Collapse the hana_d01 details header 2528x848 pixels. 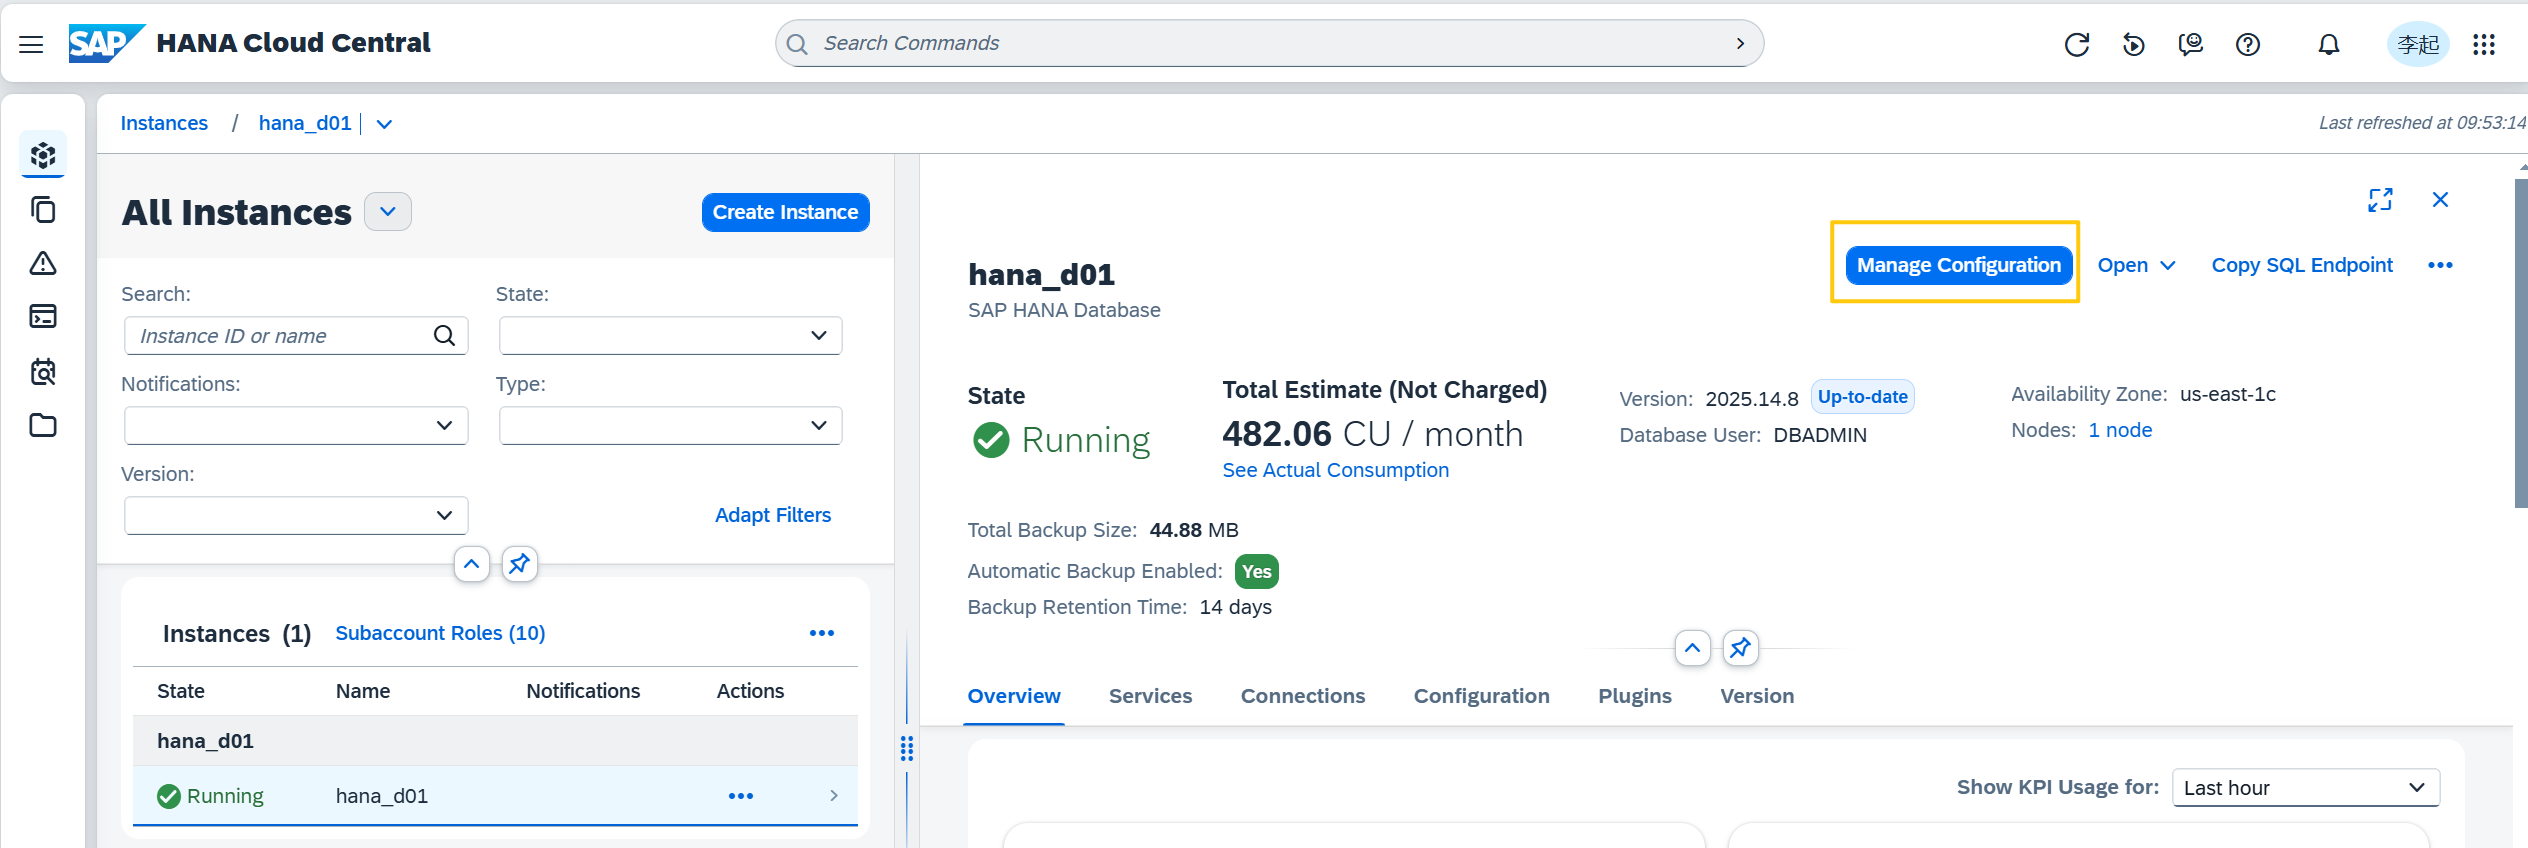pyautogui.click(x=1692, y=648)
